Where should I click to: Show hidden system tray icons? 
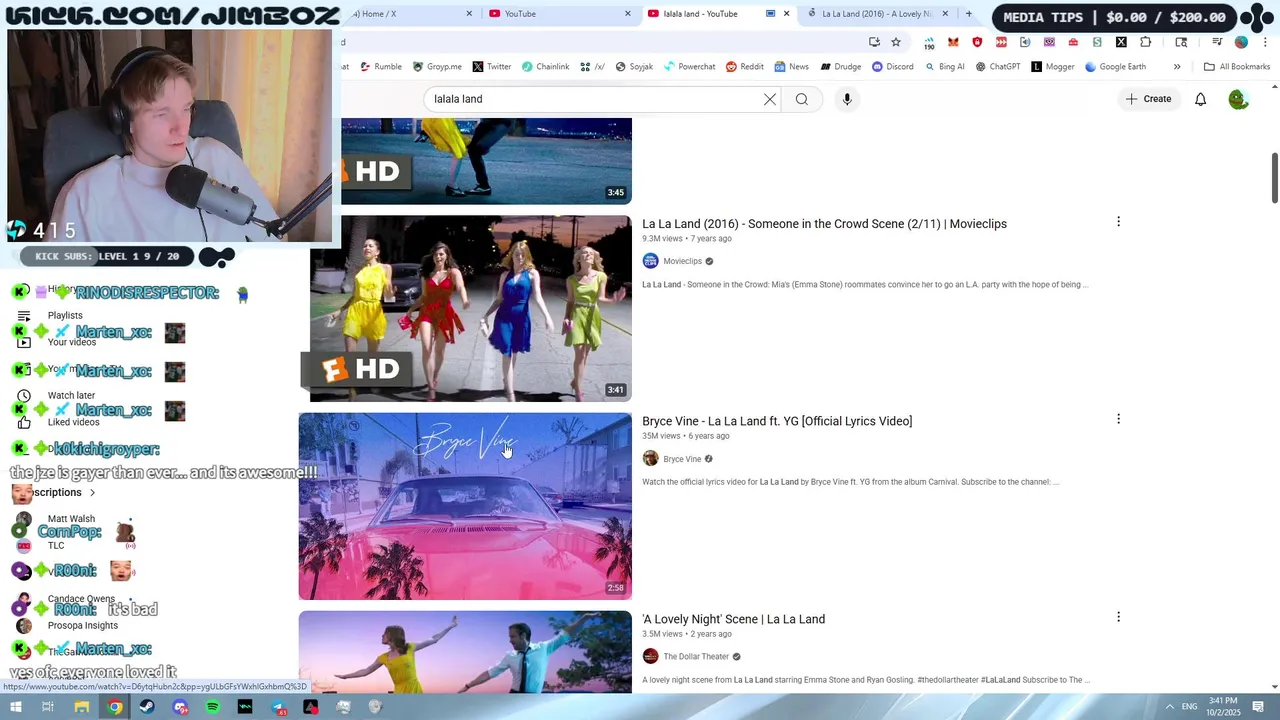[x=1169, y=707]
